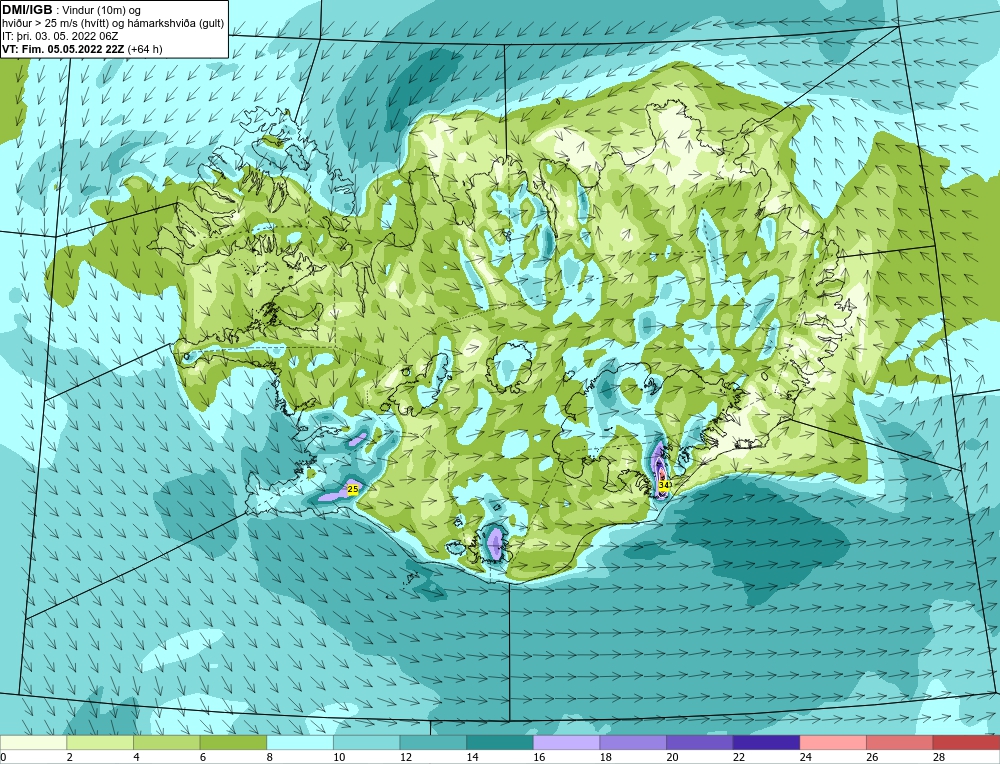
Task: Click the legend value label 24
Action: 805,757
